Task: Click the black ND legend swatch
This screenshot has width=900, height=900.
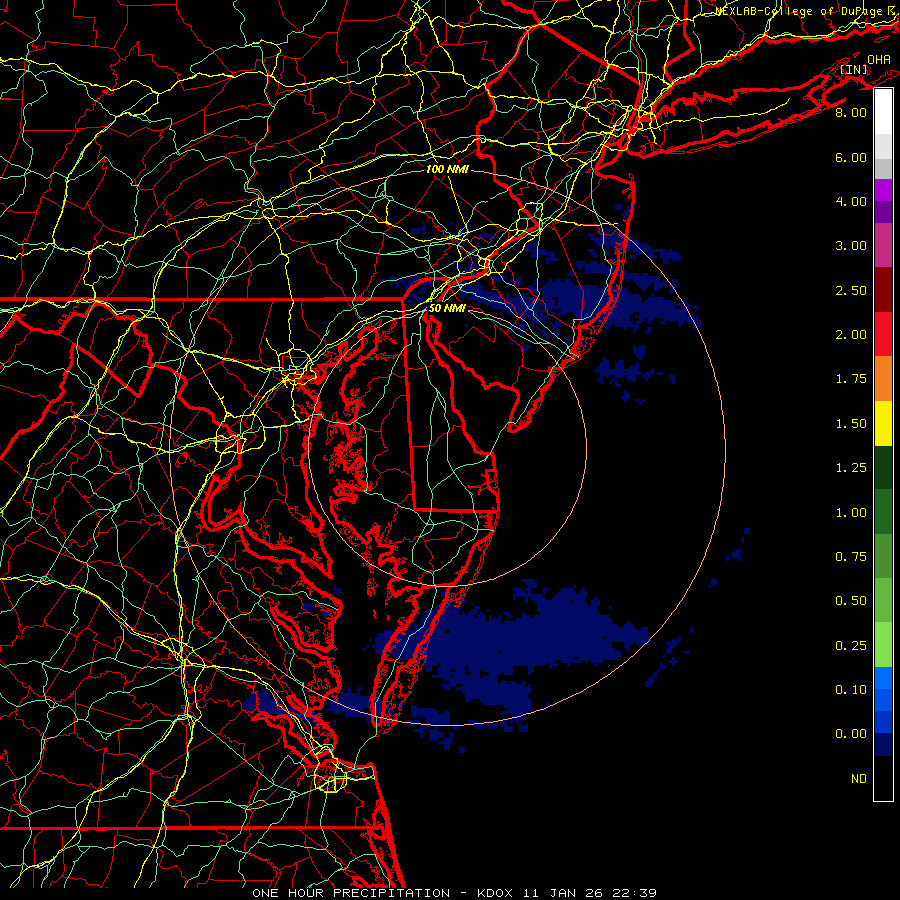Action: coord(883,778)
